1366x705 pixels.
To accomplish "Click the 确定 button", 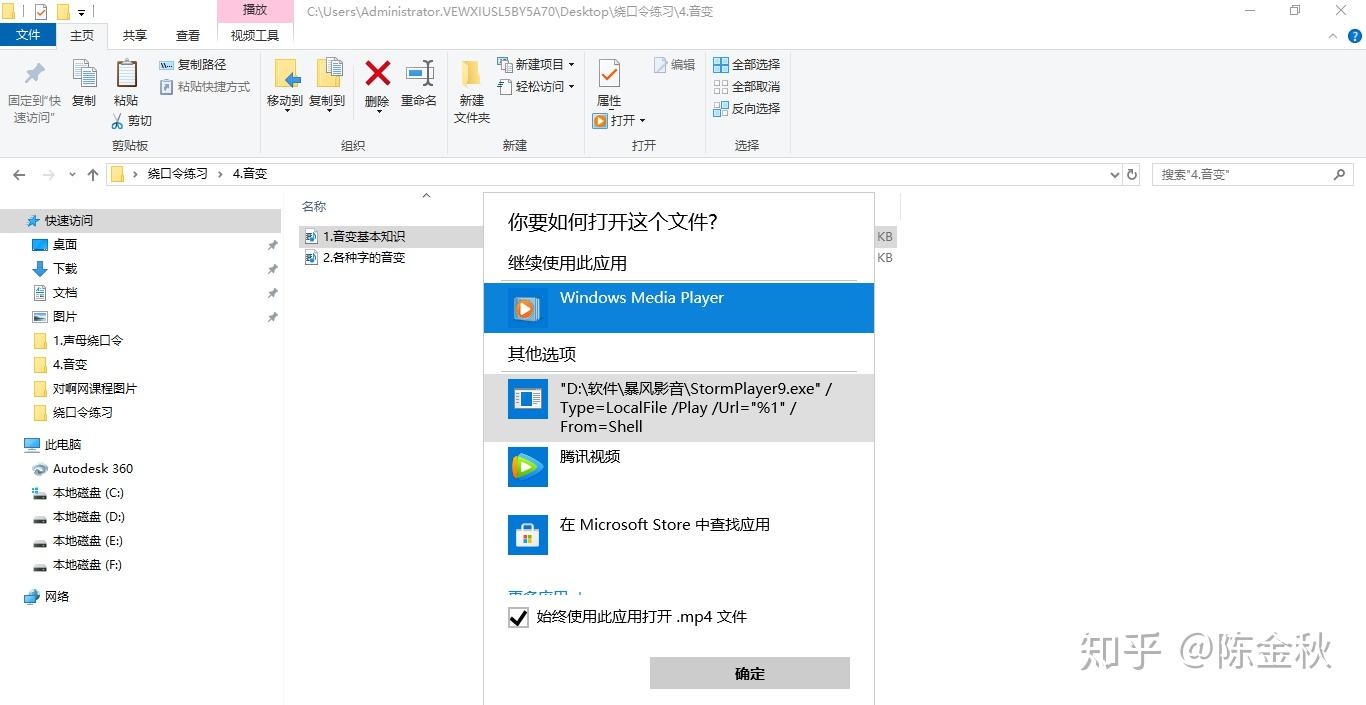I will coord(750,673).
